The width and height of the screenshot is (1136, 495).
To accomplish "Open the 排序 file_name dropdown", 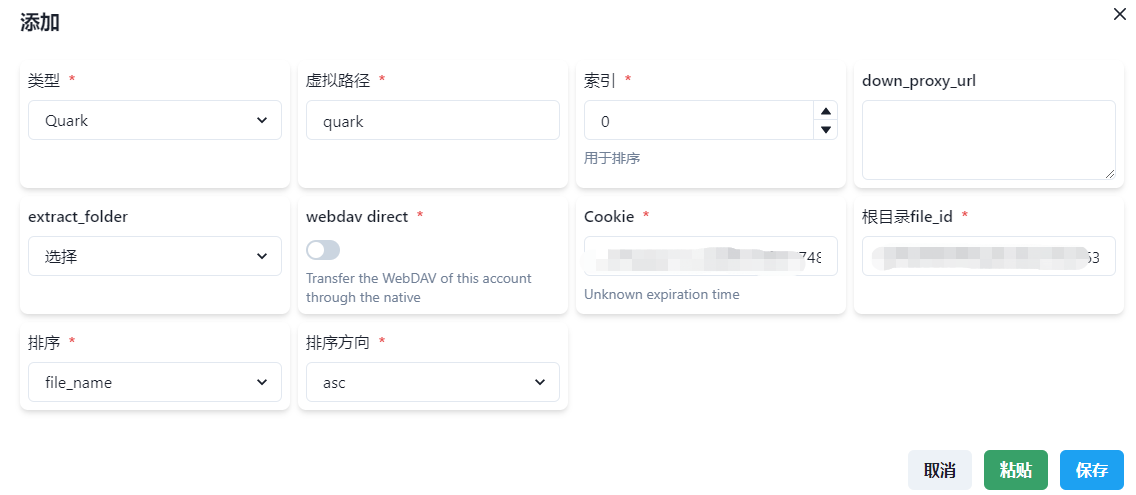I will click(154, 382).
